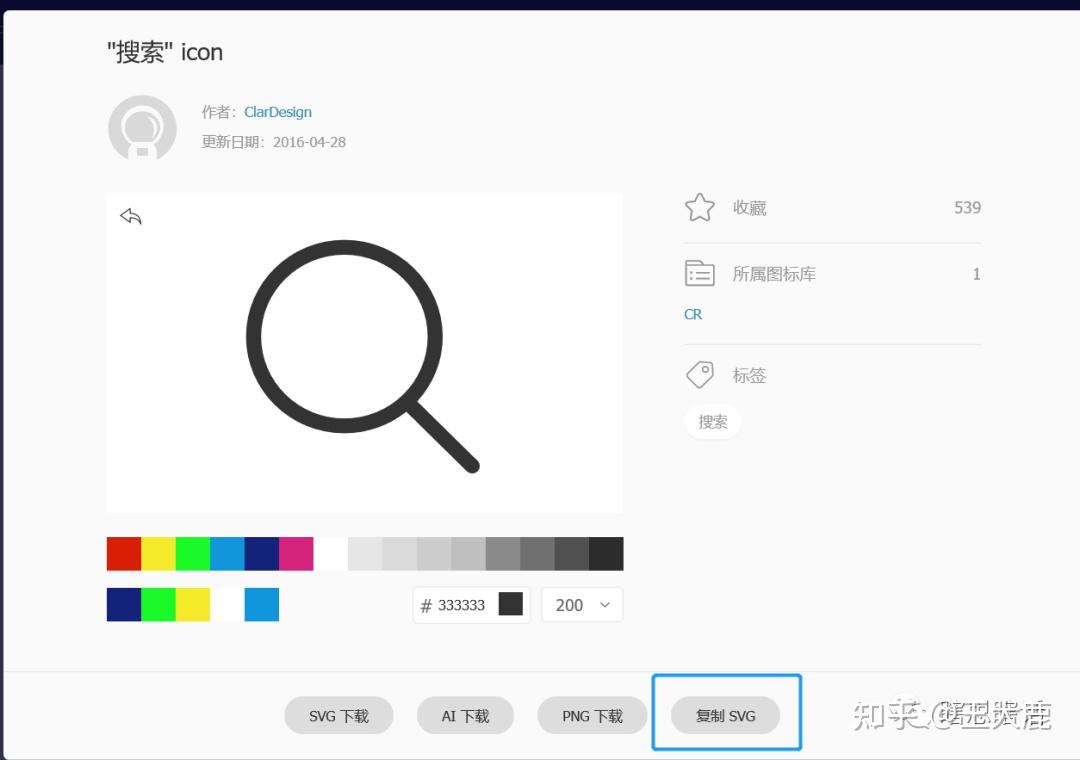Click the black color preview square beside the hex code
The image size is (1080, 760).
(x=512, y=604)
